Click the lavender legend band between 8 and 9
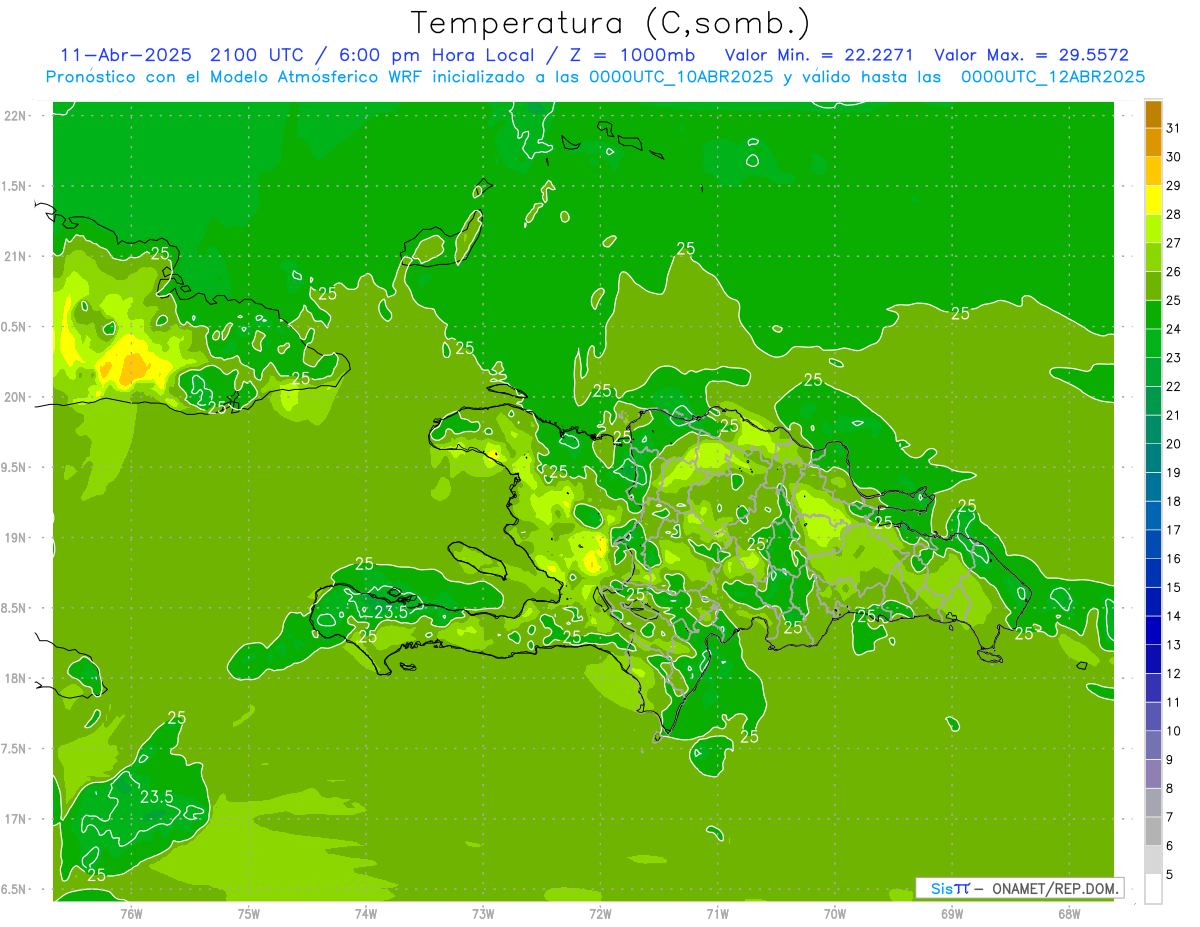The image size is (1200, 927). (x=1153, y=774)
